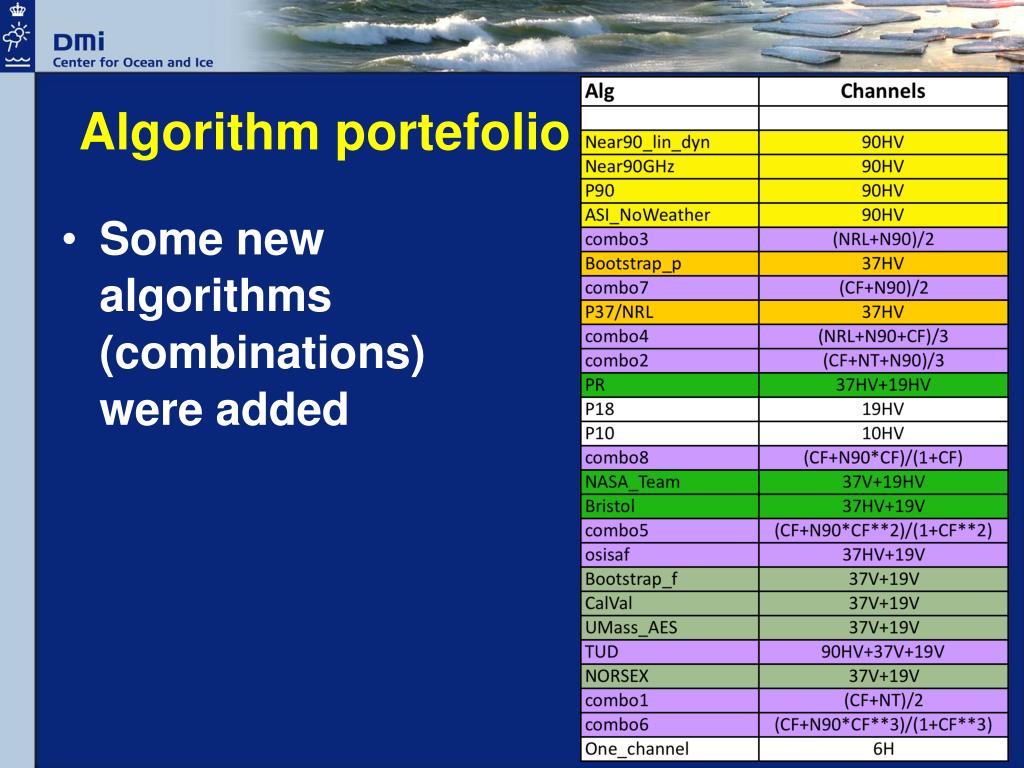Click the "ASI_NoWeather" table cell
The width and height of the screenshot is (1024, 768).
[670, 215]
